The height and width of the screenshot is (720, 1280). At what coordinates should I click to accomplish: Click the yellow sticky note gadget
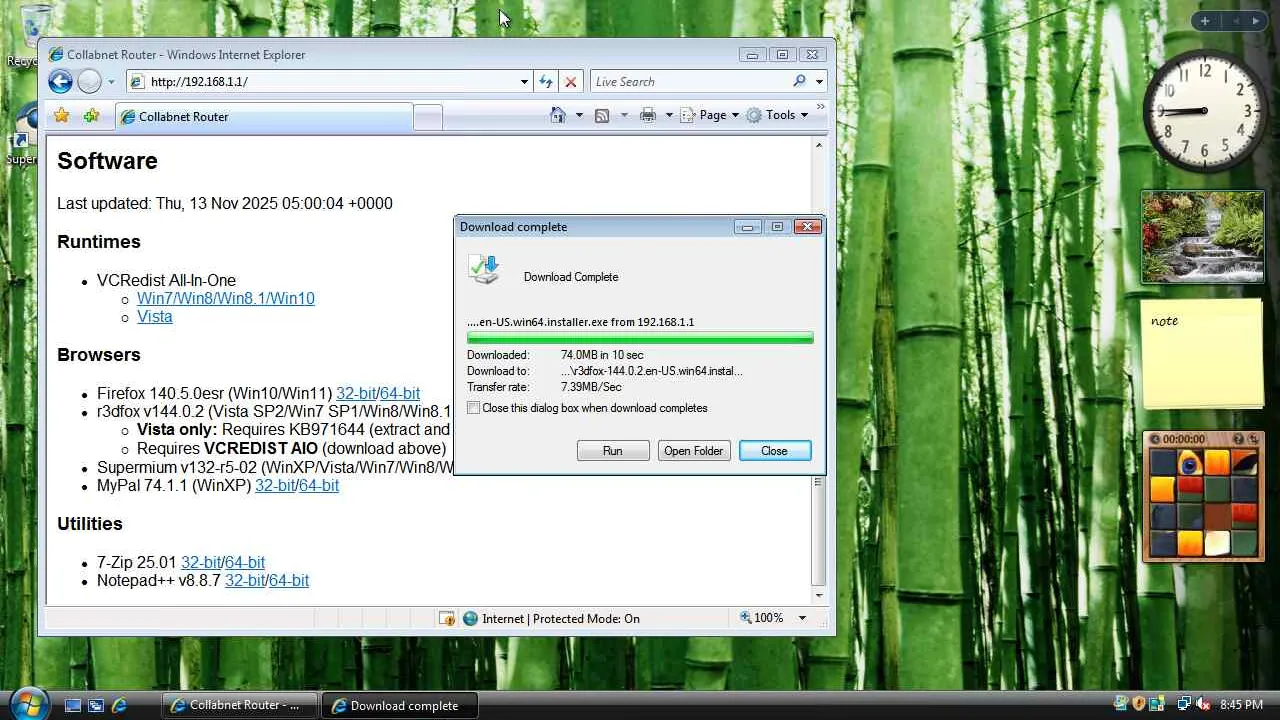1203,354
